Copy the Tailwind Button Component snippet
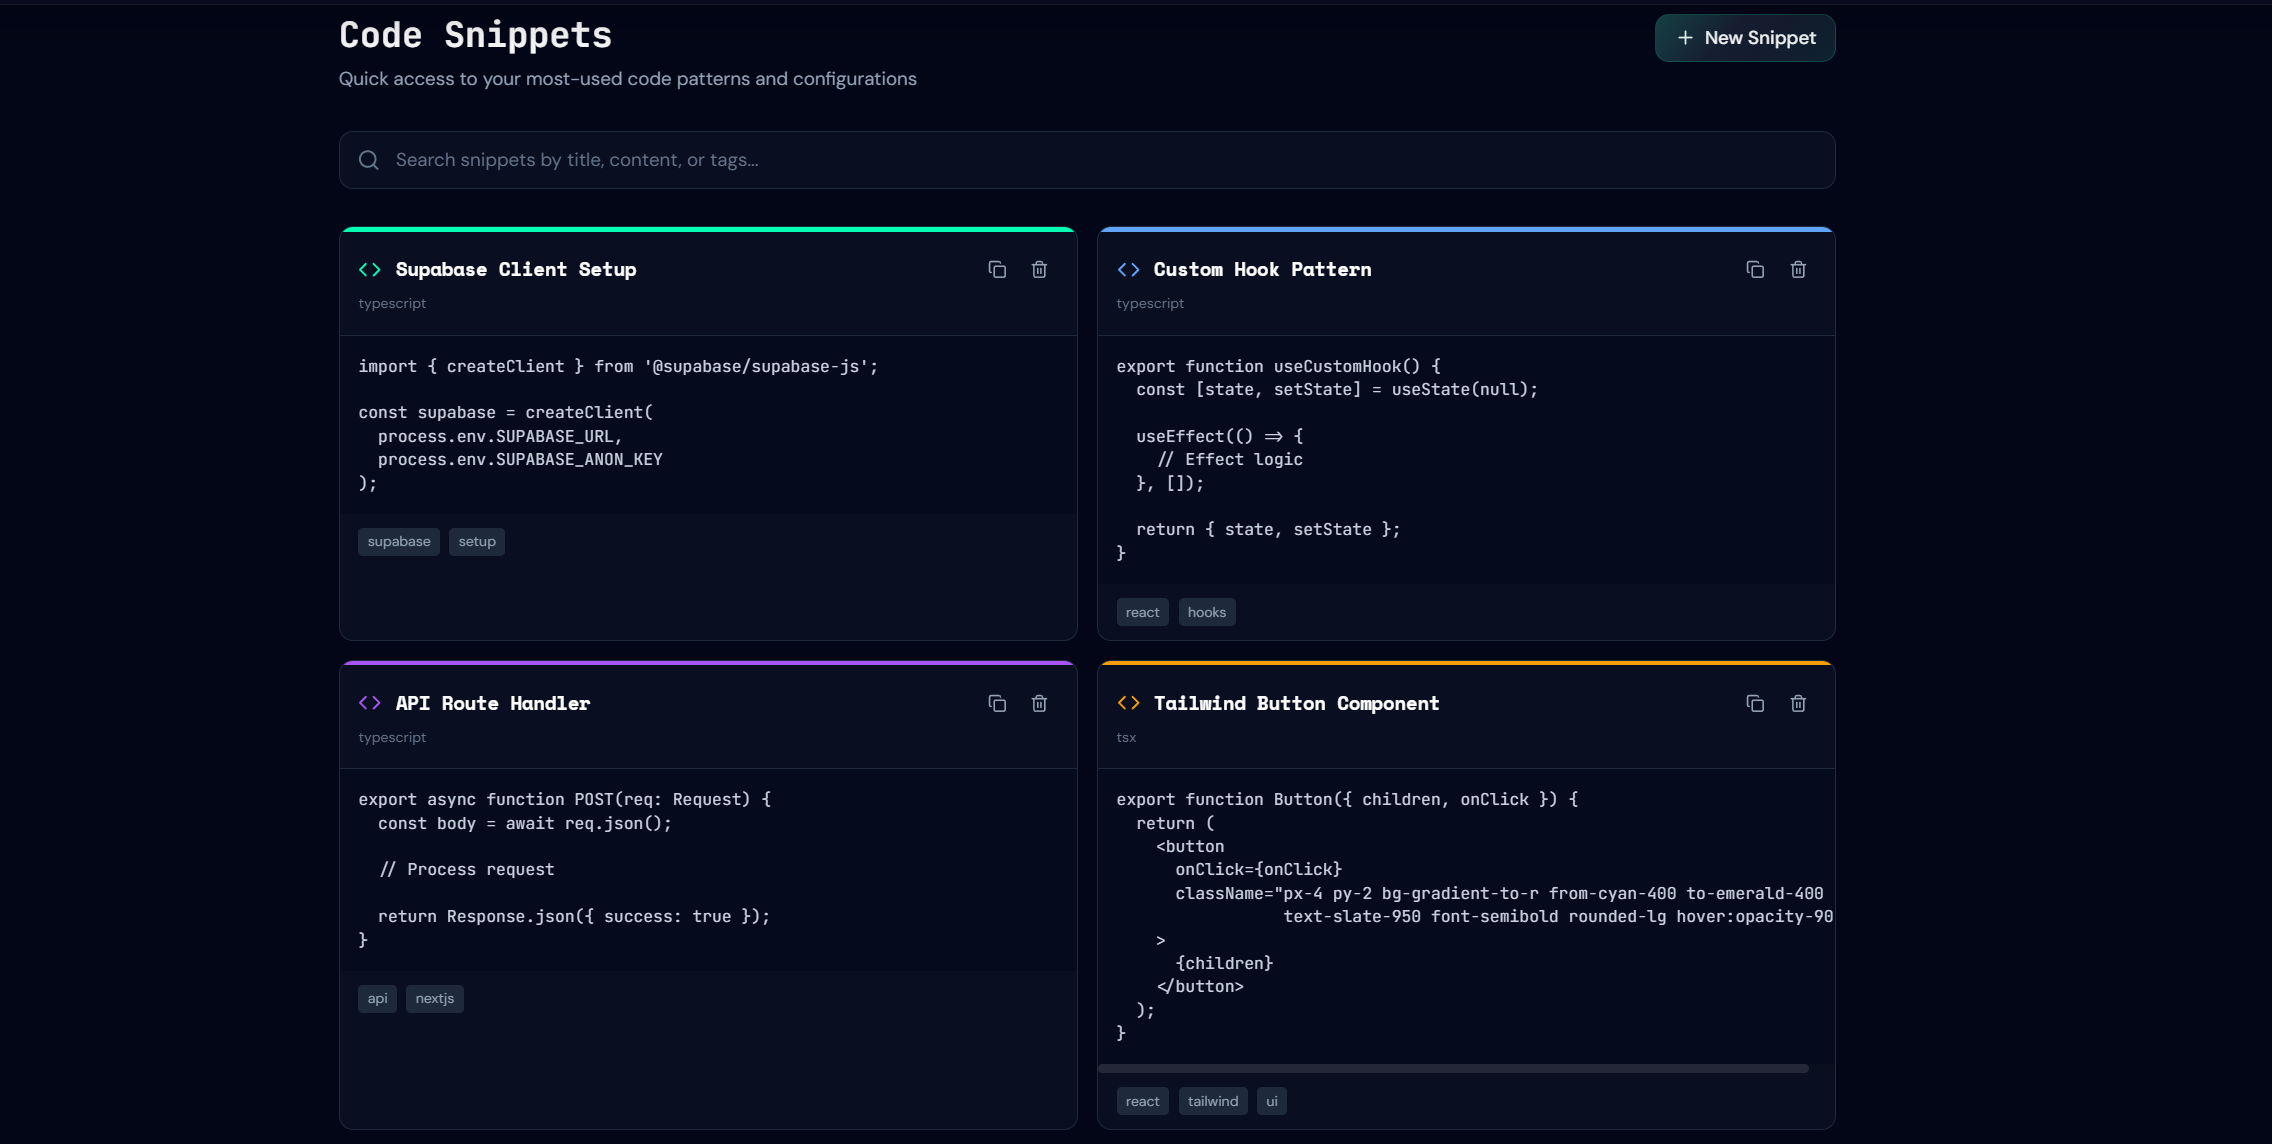The image size is (2272, 1144). point(1754,703)
